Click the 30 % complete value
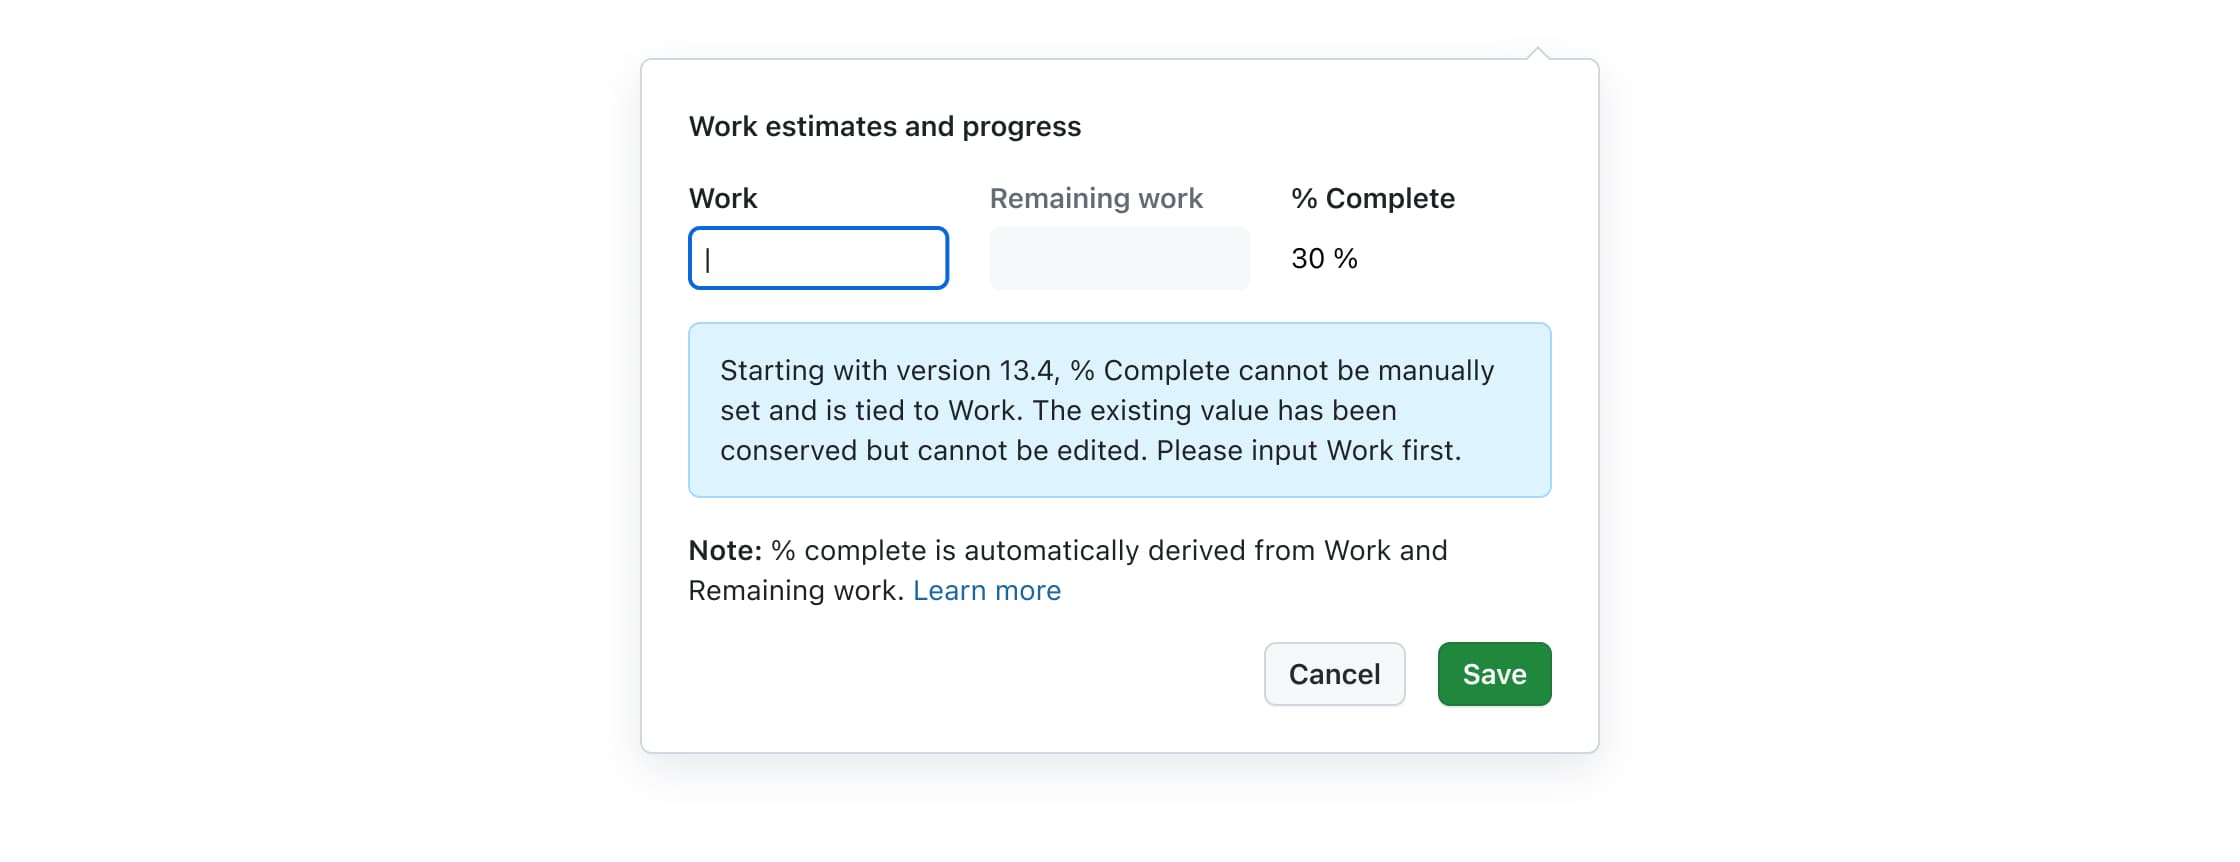 [x=1324, y=259]
